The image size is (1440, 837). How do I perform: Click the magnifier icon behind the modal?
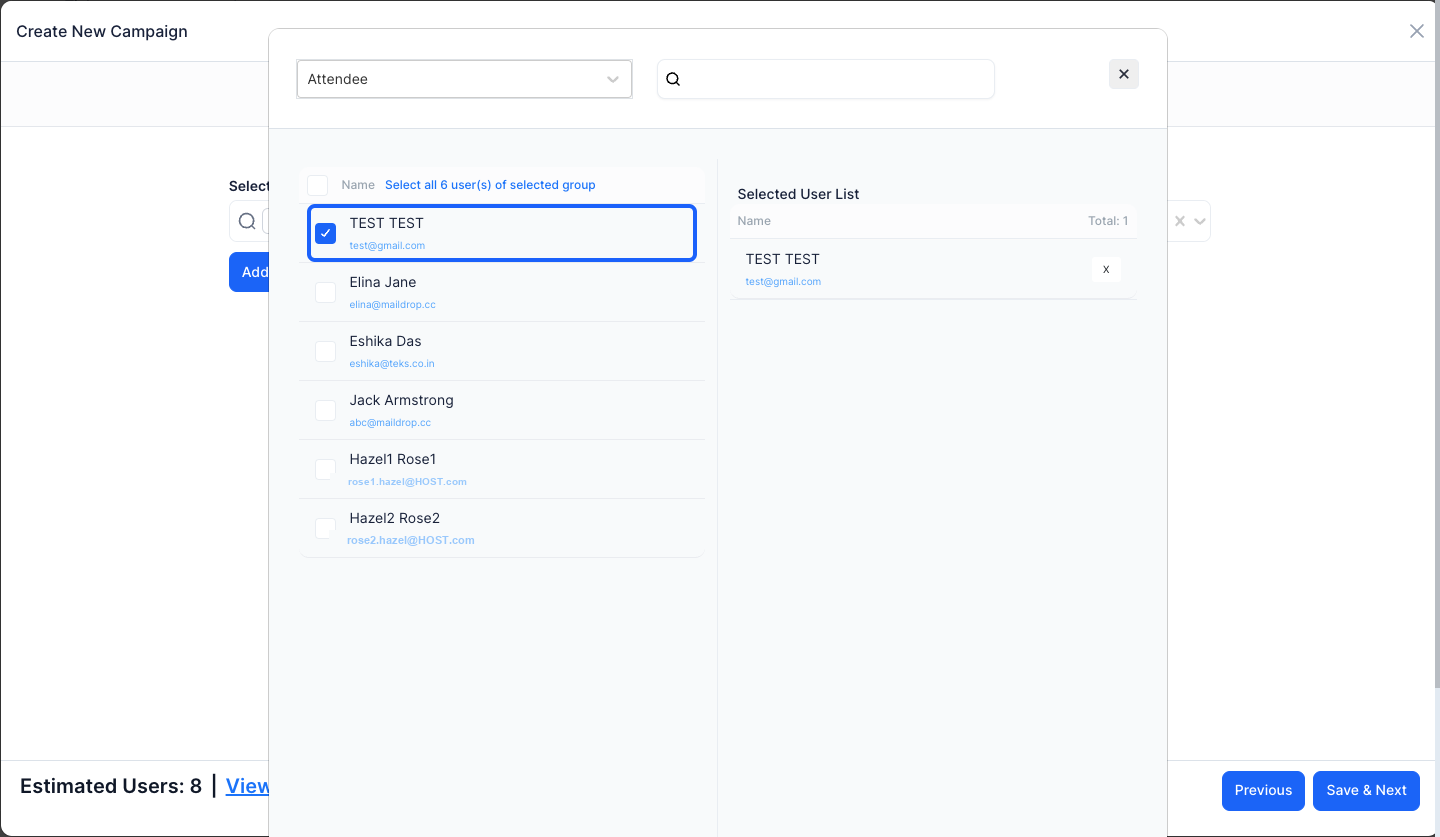tap(247, 221)
